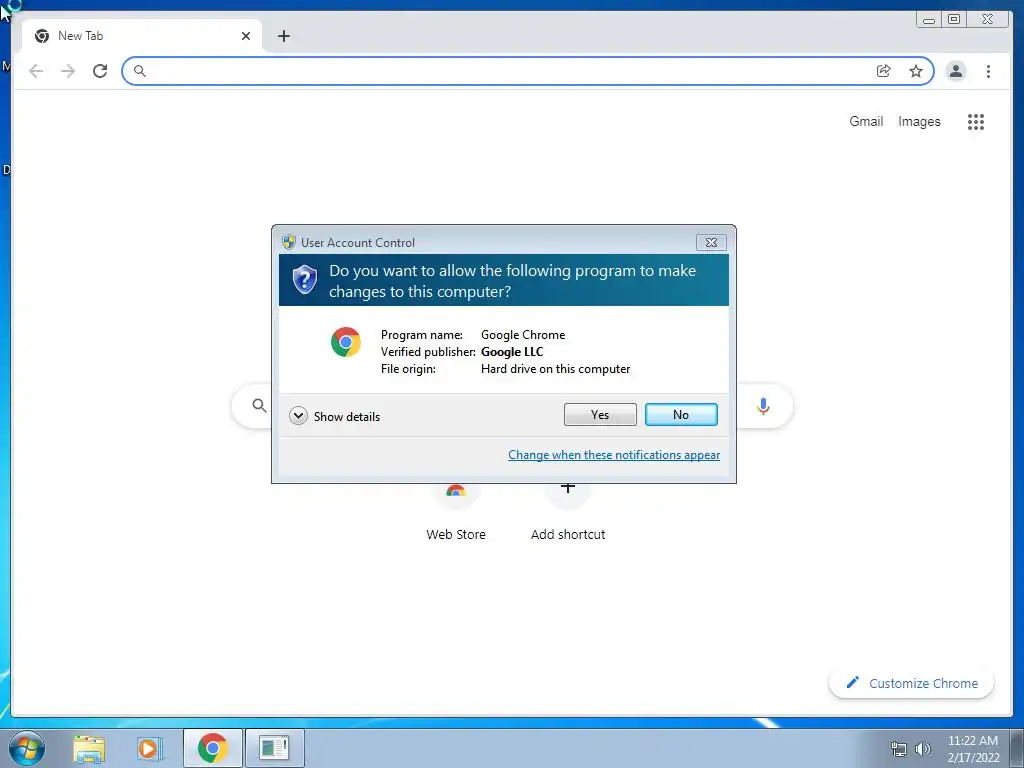The height and width of the screenshot is (768, 1024).
Task: Open the Chrome profile avatar menu
Action: [x=955, y=71]
